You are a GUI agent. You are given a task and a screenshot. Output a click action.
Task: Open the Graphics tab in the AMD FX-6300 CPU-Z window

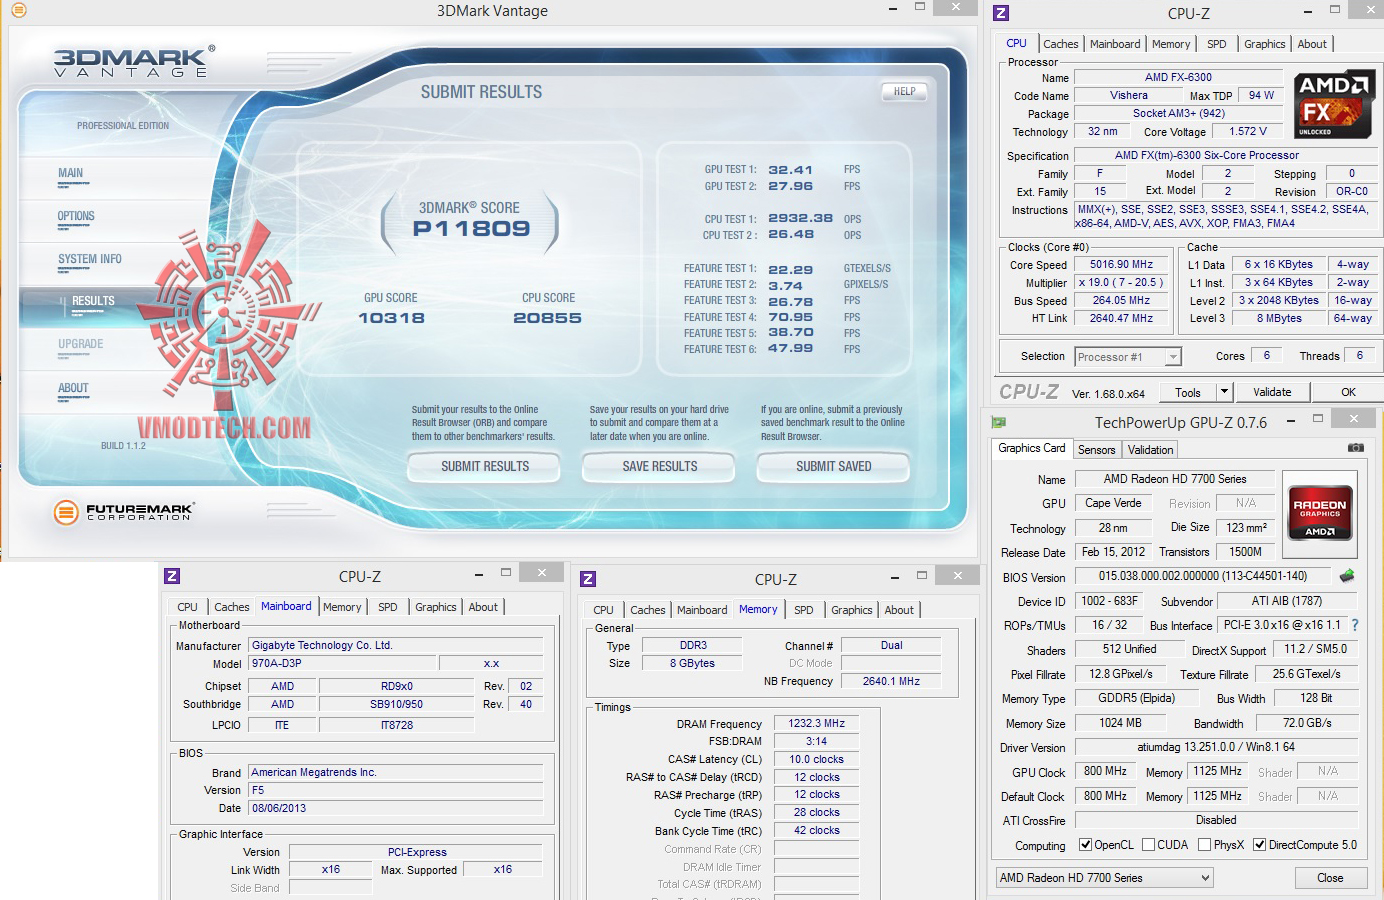(1265, 44)
